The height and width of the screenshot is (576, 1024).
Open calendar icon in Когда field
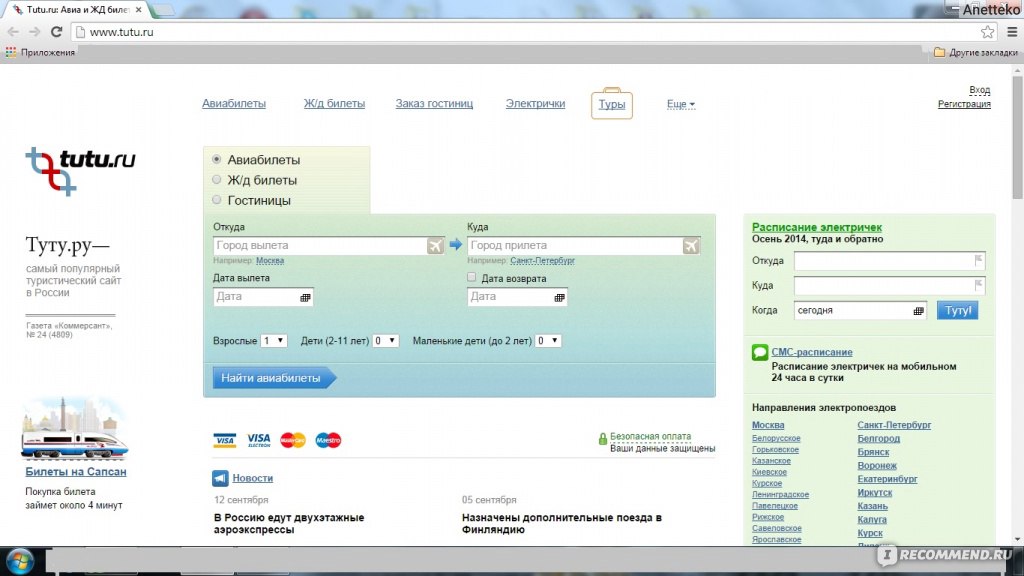point(918,311)
